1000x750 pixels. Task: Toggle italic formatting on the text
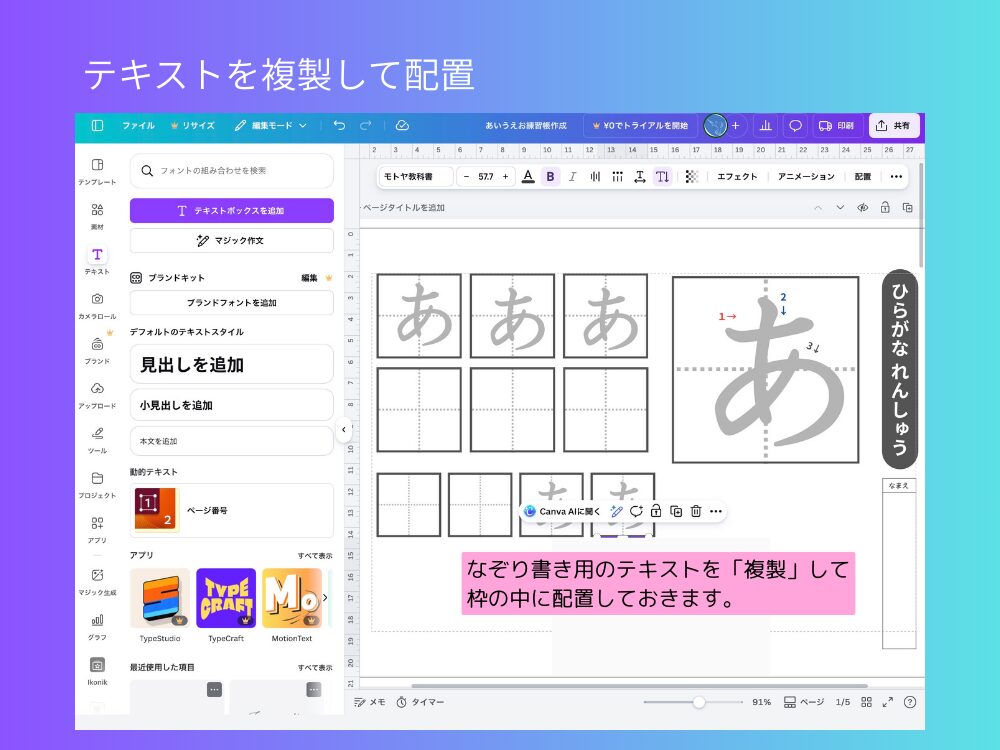coord(573,176)
